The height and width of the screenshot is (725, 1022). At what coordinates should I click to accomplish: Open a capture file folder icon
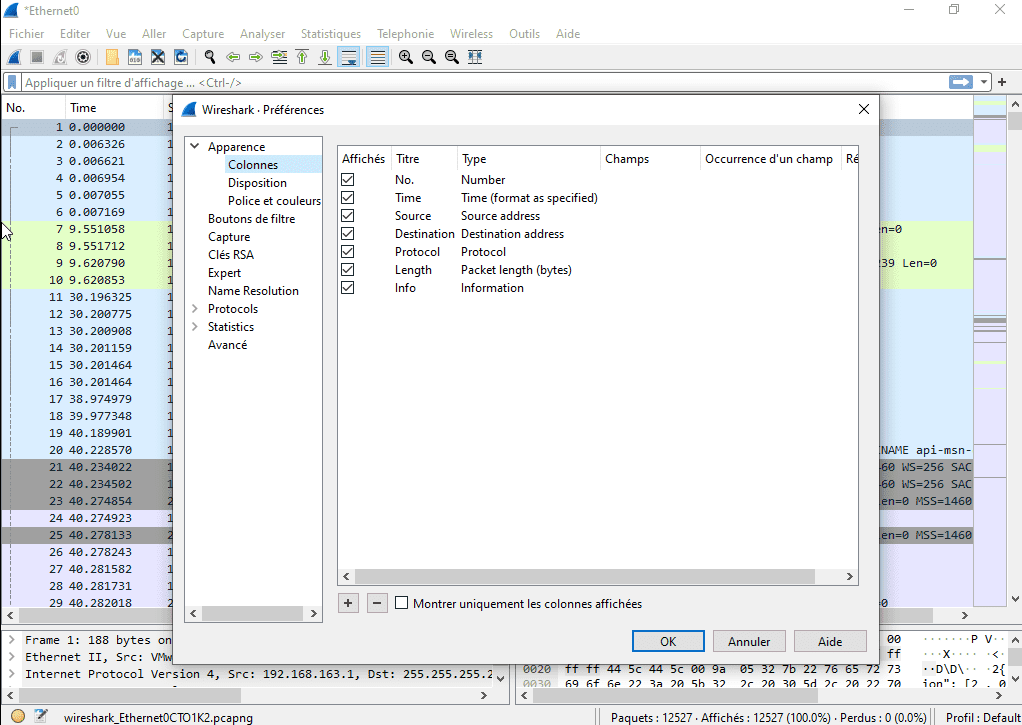click(112, 57)
